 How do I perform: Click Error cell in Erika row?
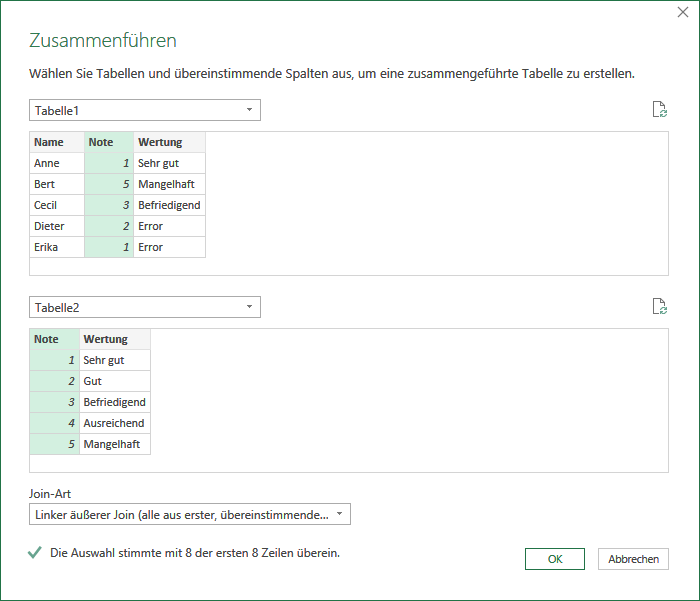[170, 247]
